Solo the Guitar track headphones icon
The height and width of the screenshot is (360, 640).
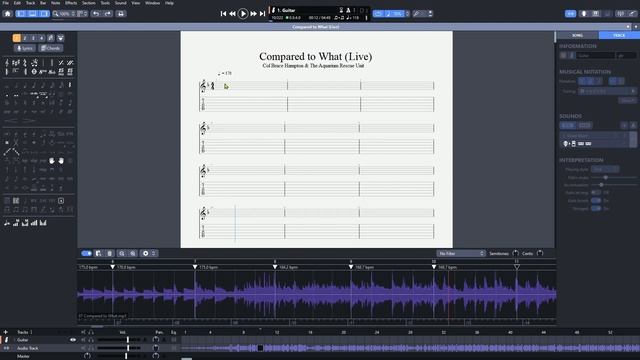[x=91, y=340]
